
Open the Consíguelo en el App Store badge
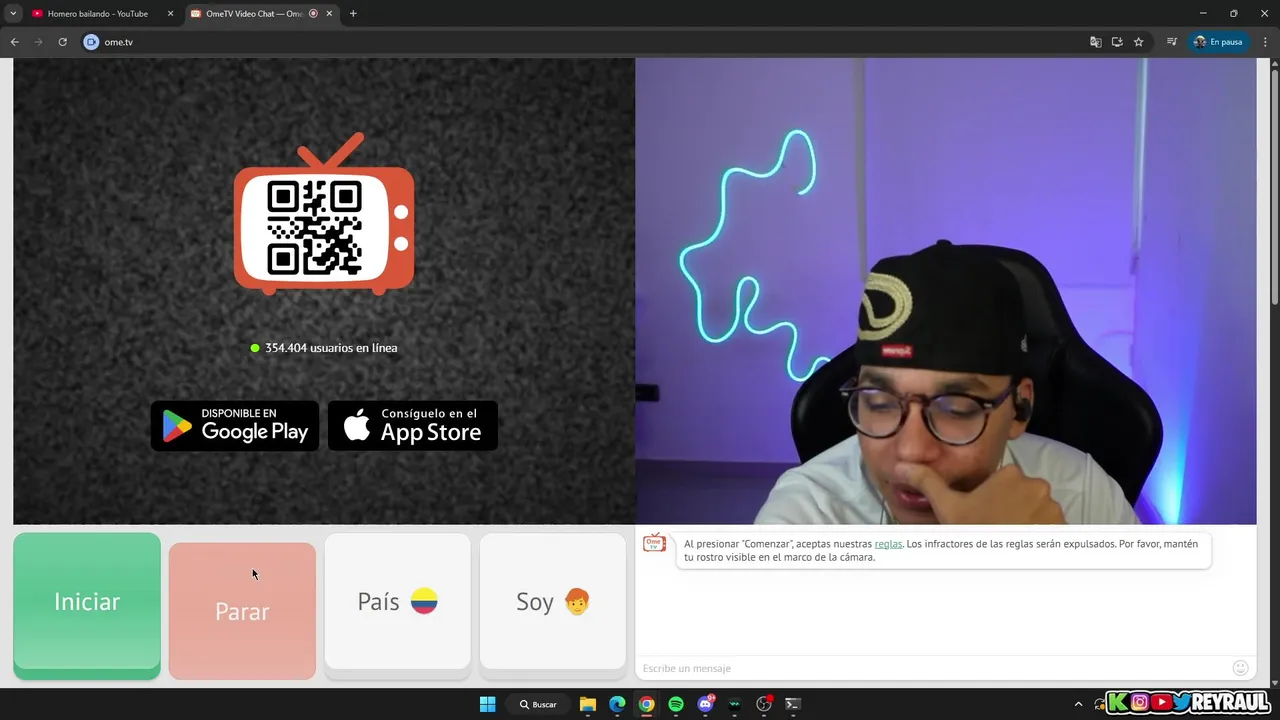click(x=413, y=426)
